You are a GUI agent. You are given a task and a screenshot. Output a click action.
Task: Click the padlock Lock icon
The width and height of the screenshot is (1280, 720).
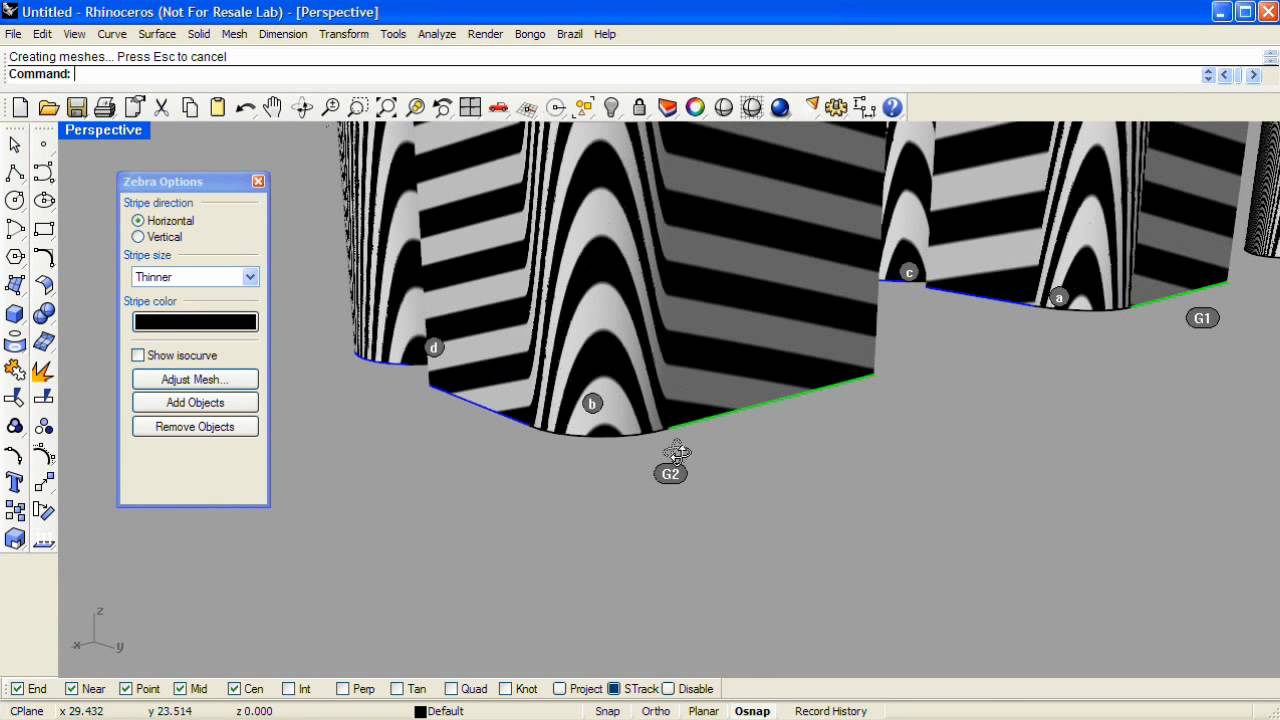coord(639,107)
